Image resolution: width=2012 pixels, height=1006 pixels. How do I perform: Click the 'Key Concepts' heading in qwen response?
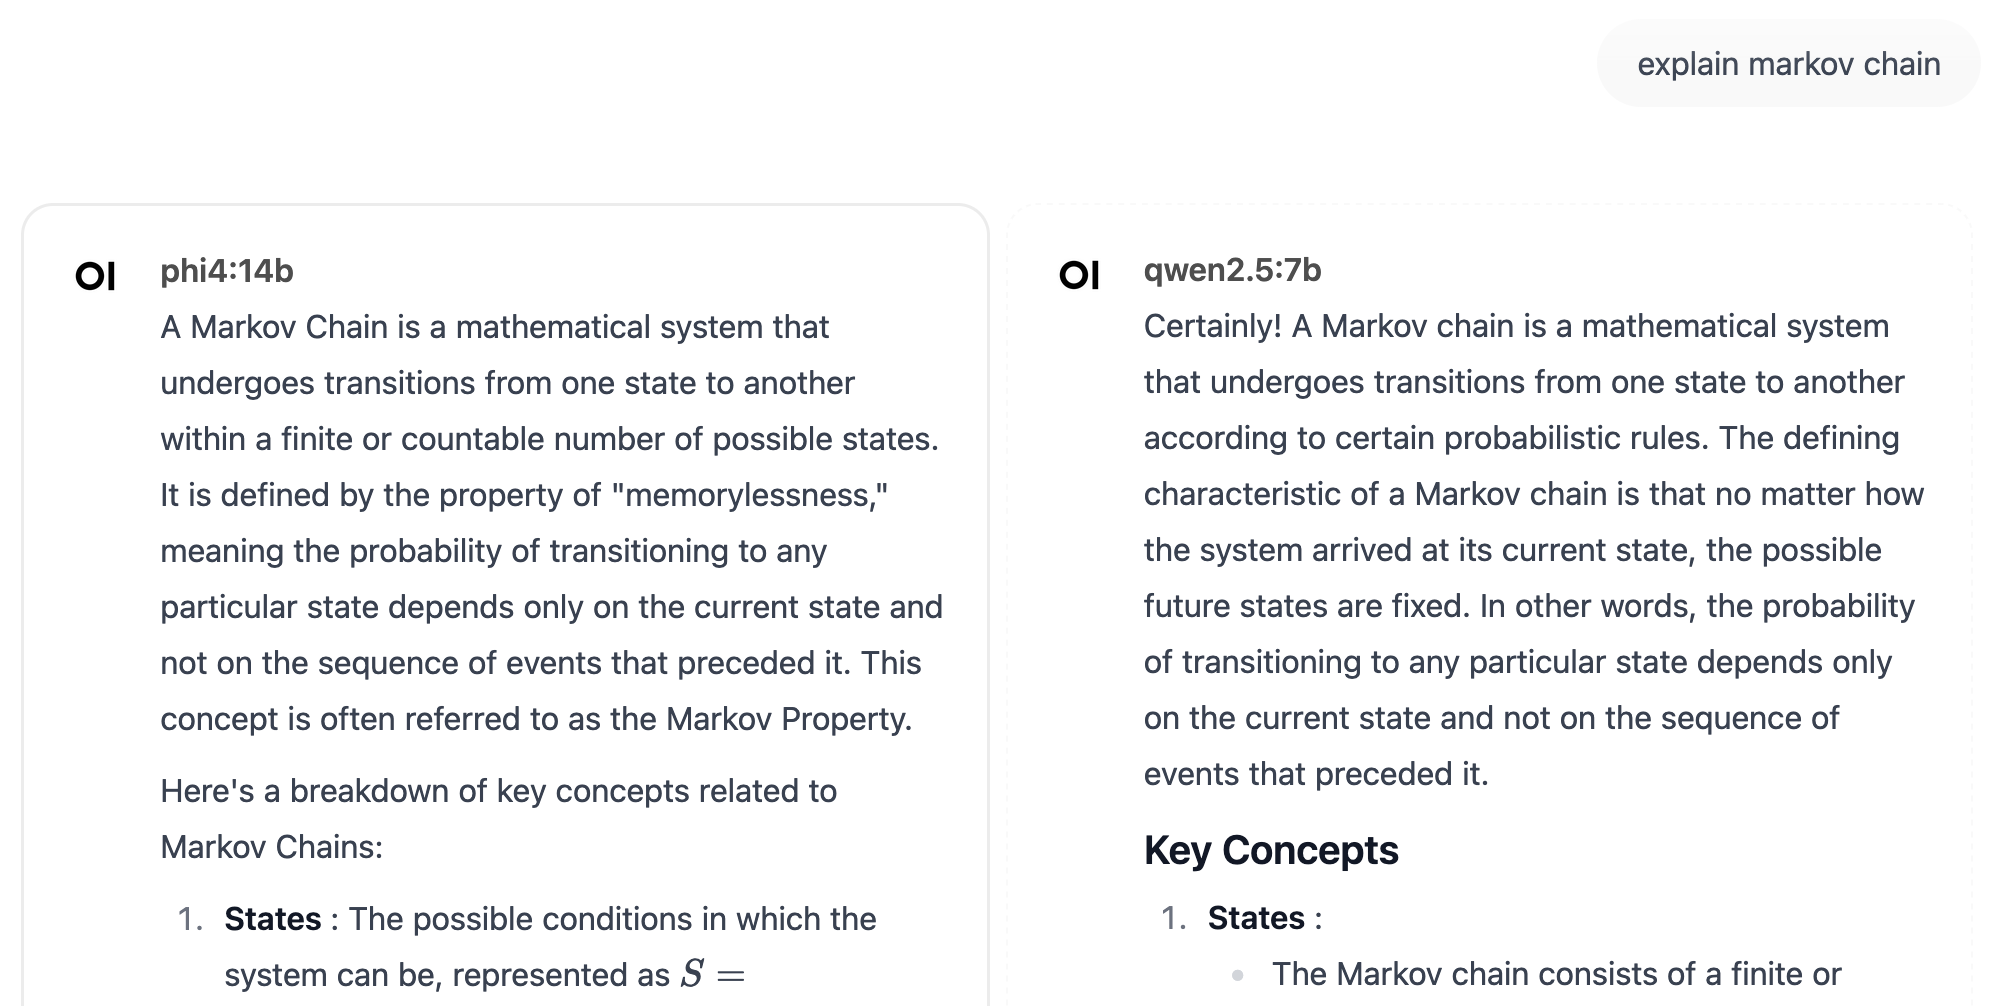[1271, 850]
